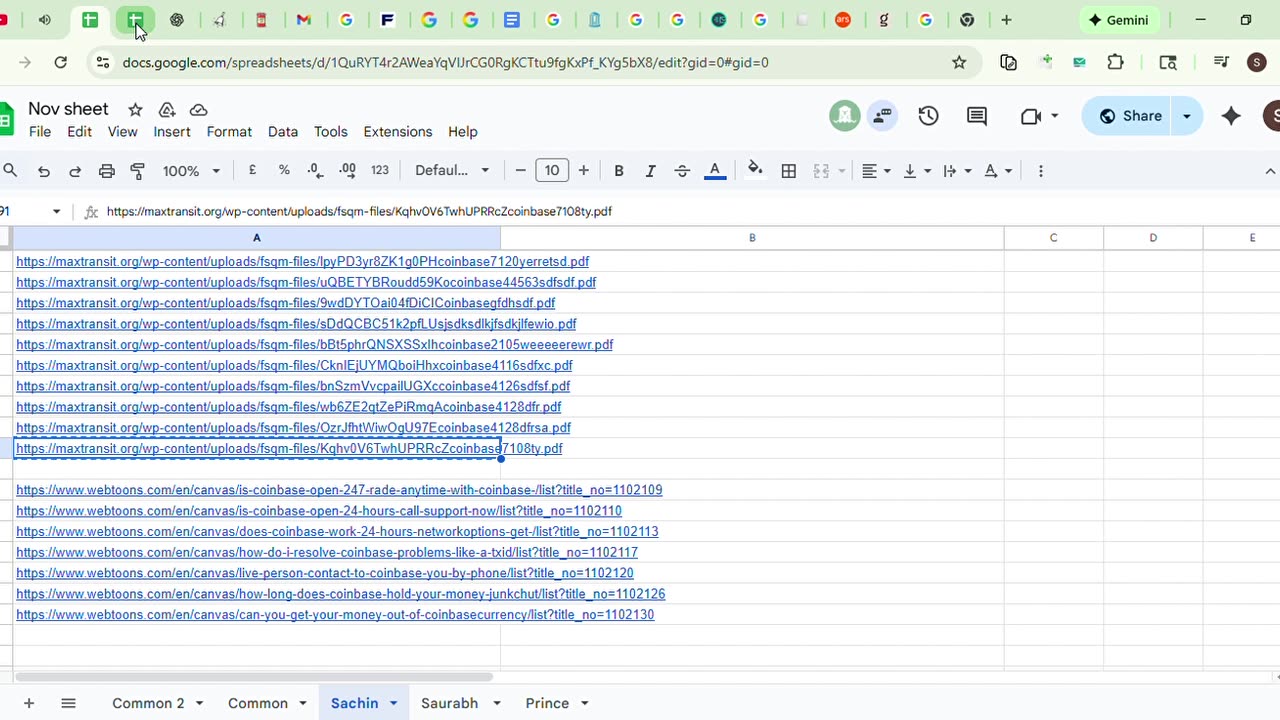Switch to the Saurabh sheet tab
Image resolution: width=1280 pixels, height=720 pixels.
pos(449,703)
